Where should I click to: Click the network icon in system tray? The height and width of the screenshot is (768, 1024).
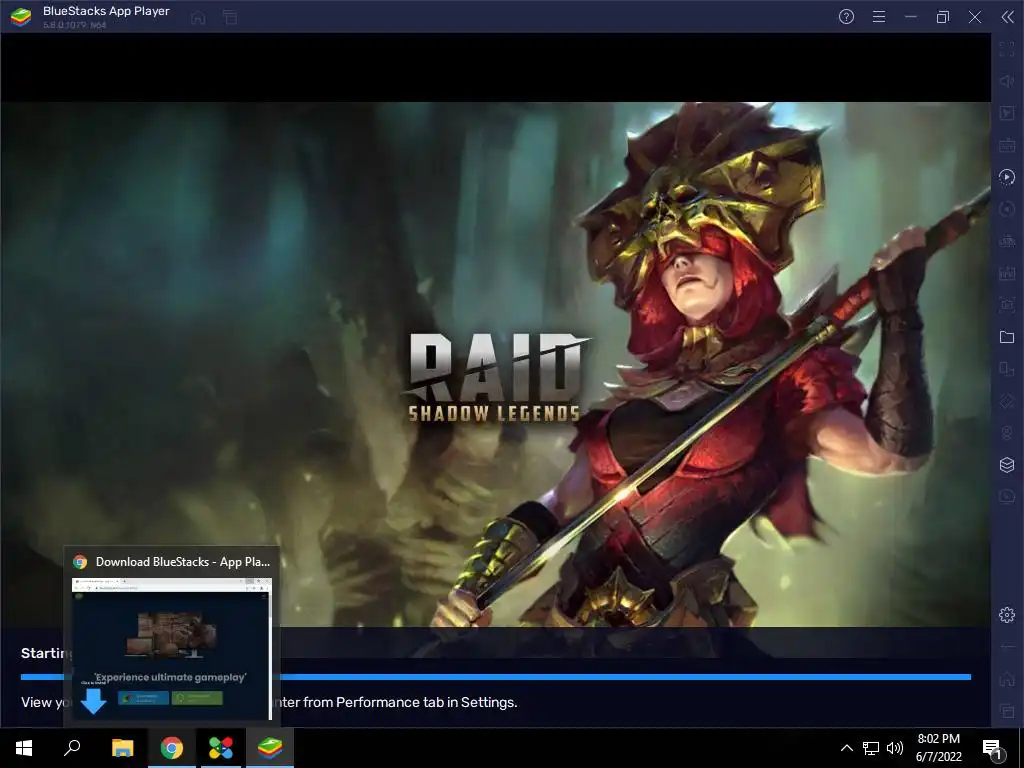tap(871, 748)
